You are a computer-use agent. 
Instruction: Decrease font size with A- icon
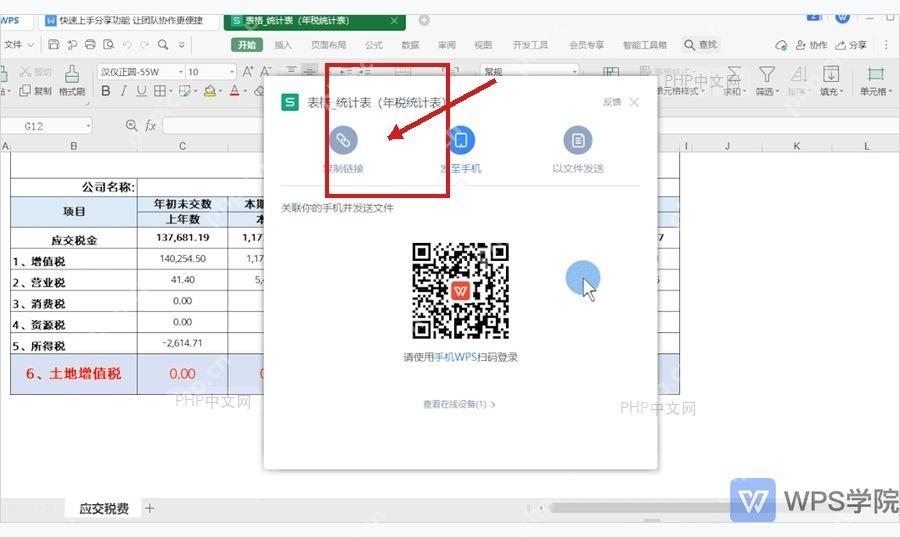[266, 72]
